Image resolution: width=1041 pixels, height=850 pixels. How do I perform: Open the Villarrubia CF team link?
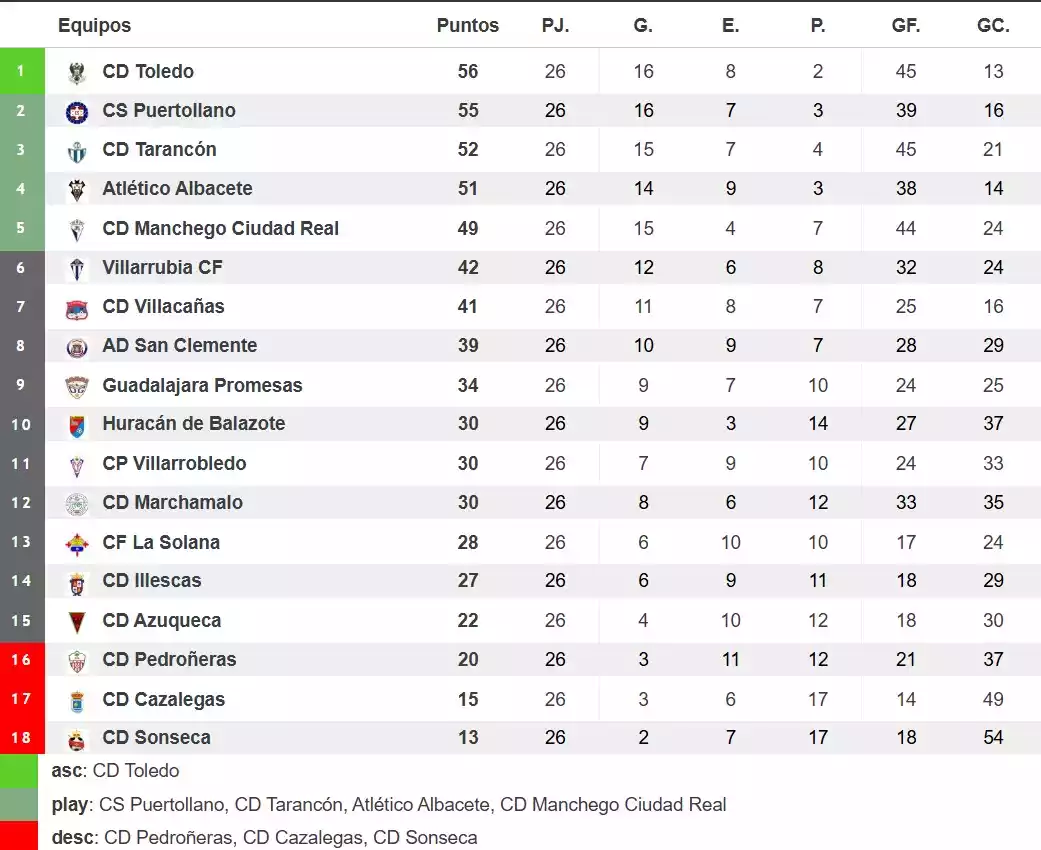[162, 268]
